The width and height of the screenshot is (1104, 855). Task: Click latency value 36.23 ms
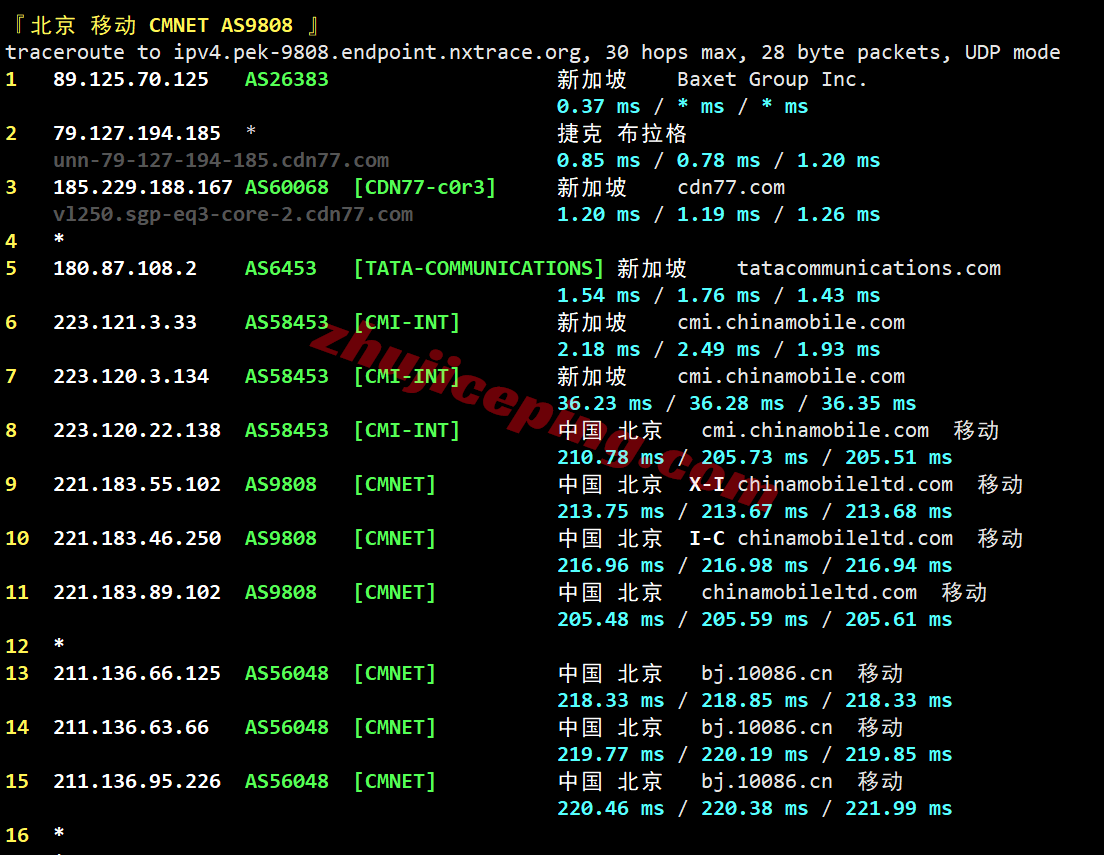click(x=605, y=404)
